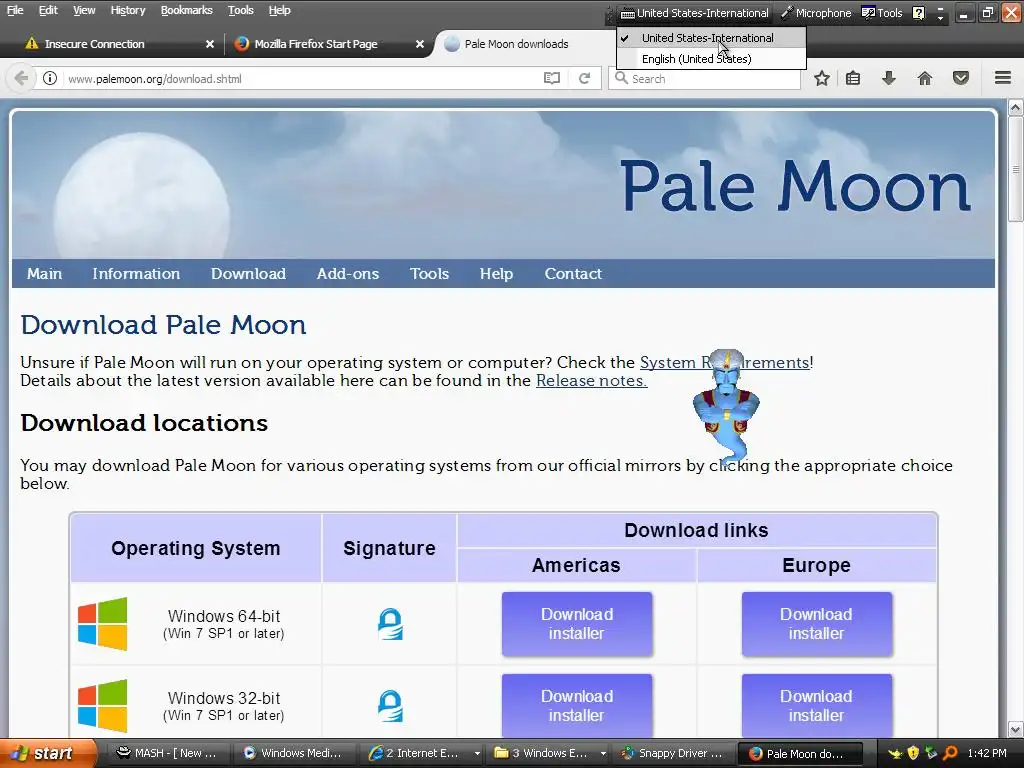Image resolution: width=1024 pixels, height=768 pixels.
Task: Open the Edit menu
Action: pos(48,10)
